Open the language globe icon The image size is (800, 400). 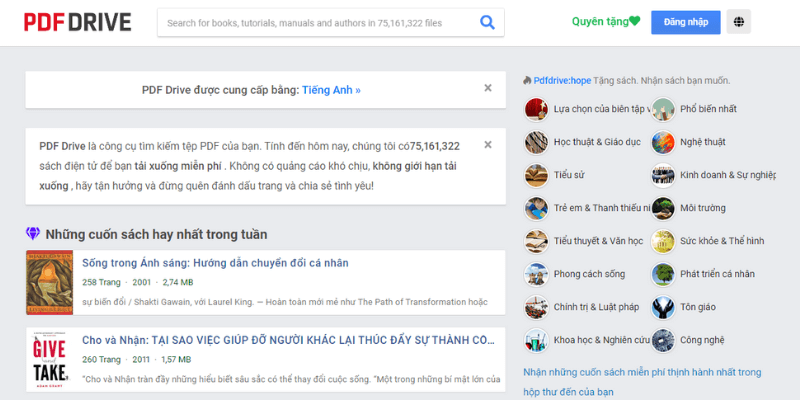point(738,22)
